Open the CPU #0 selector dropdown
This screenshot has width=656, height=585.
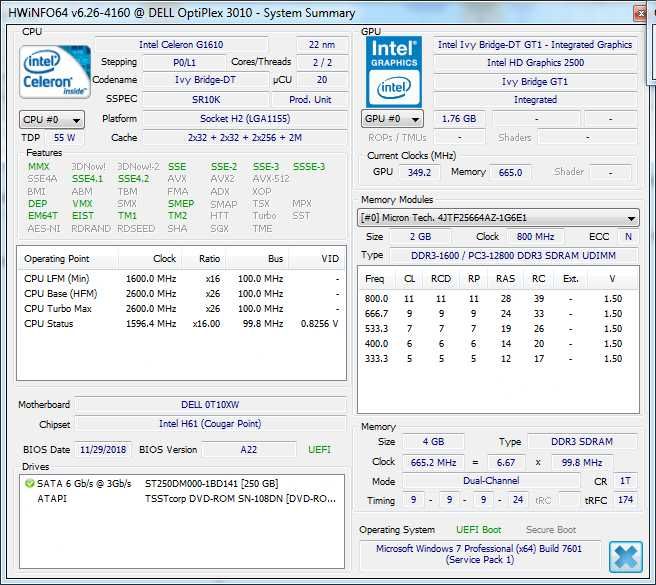point(52,120)
